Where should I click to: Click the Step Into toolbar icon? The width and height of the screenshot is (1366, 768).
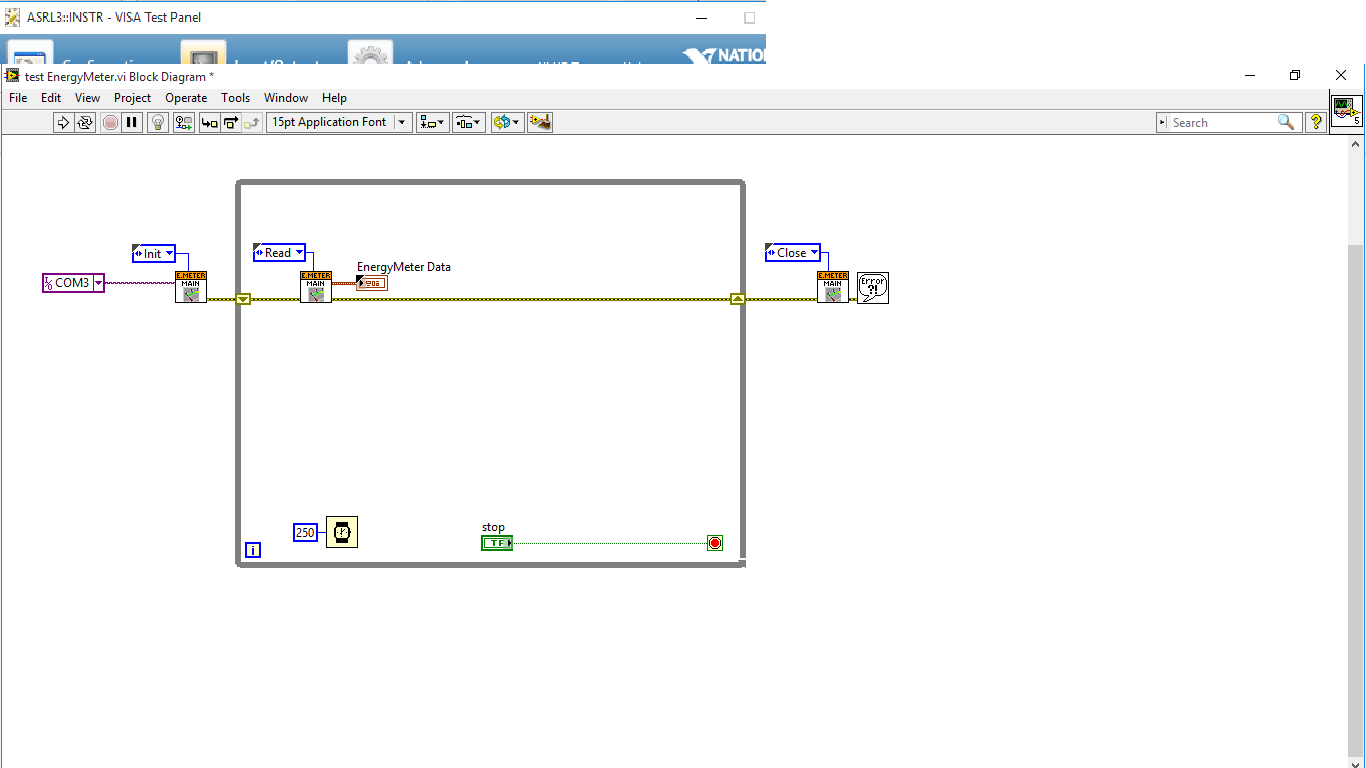coord(209,122)
